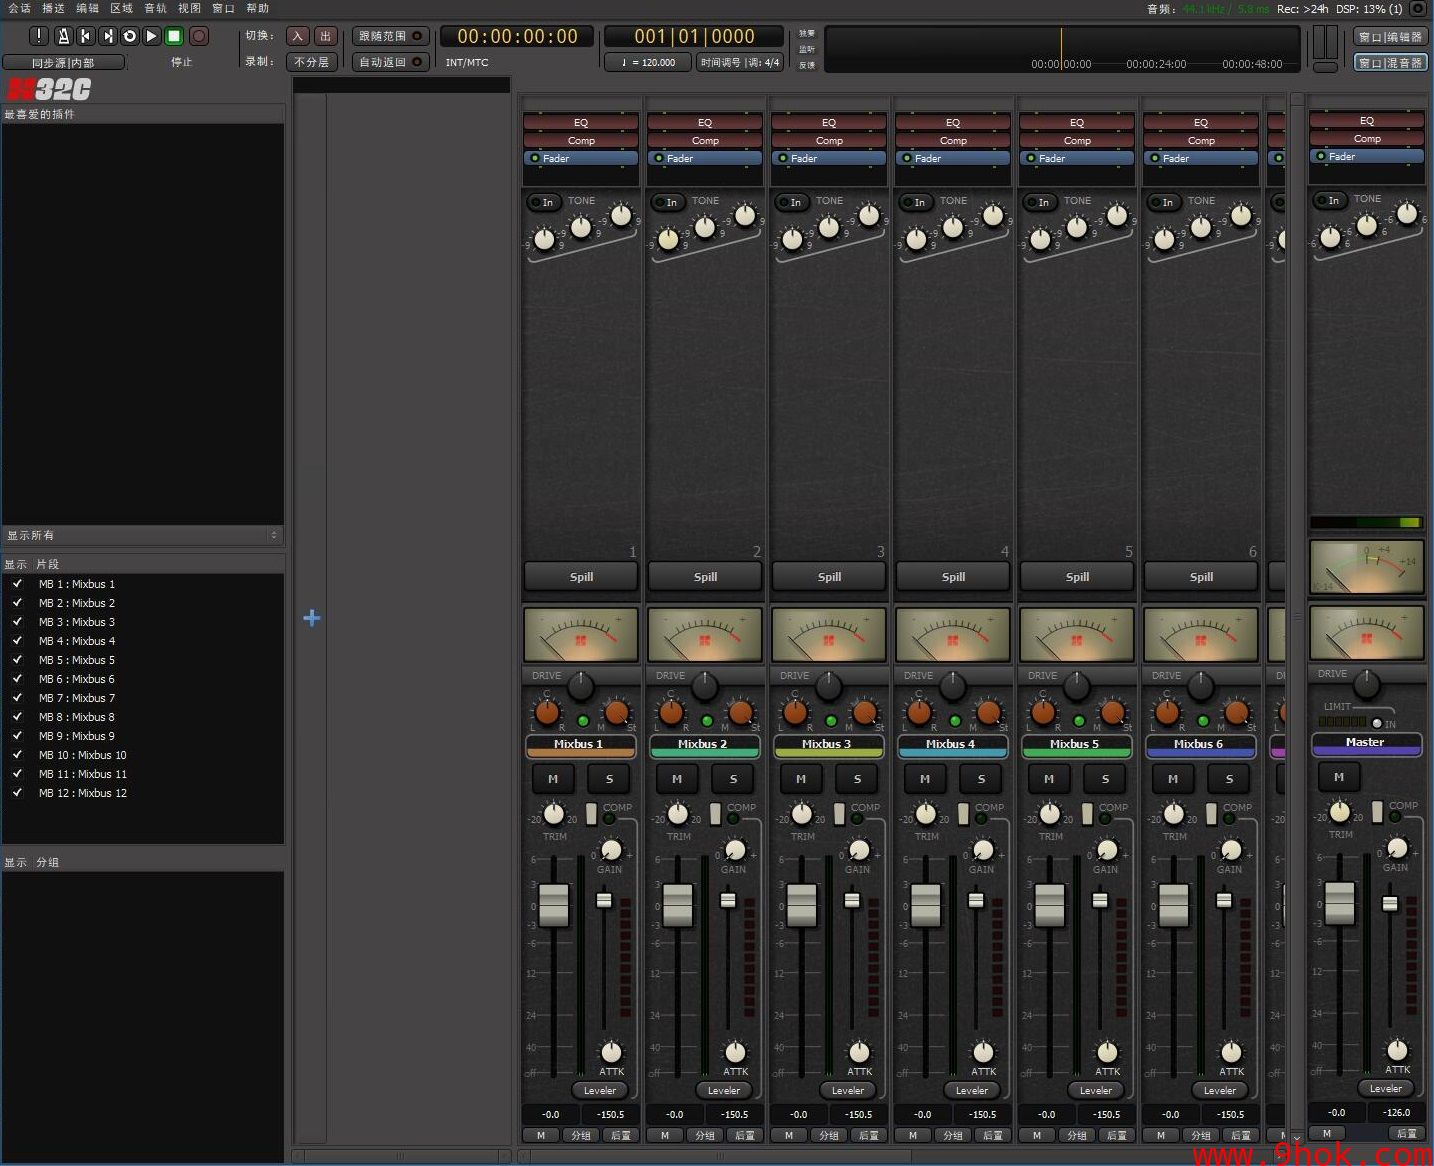Click the Mixbus 3 name button
This screenshot has width=1434, height=1166.
point(829,745)
